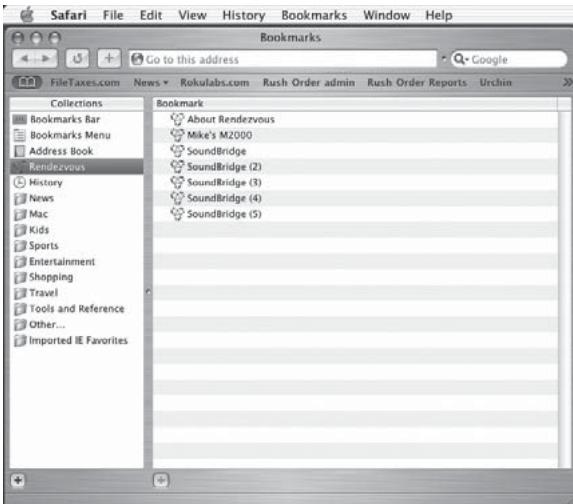The height and width of the screenshot is (504, 573).
Task: Select Bookmarks Menu collection
Action: pos(77,135)
